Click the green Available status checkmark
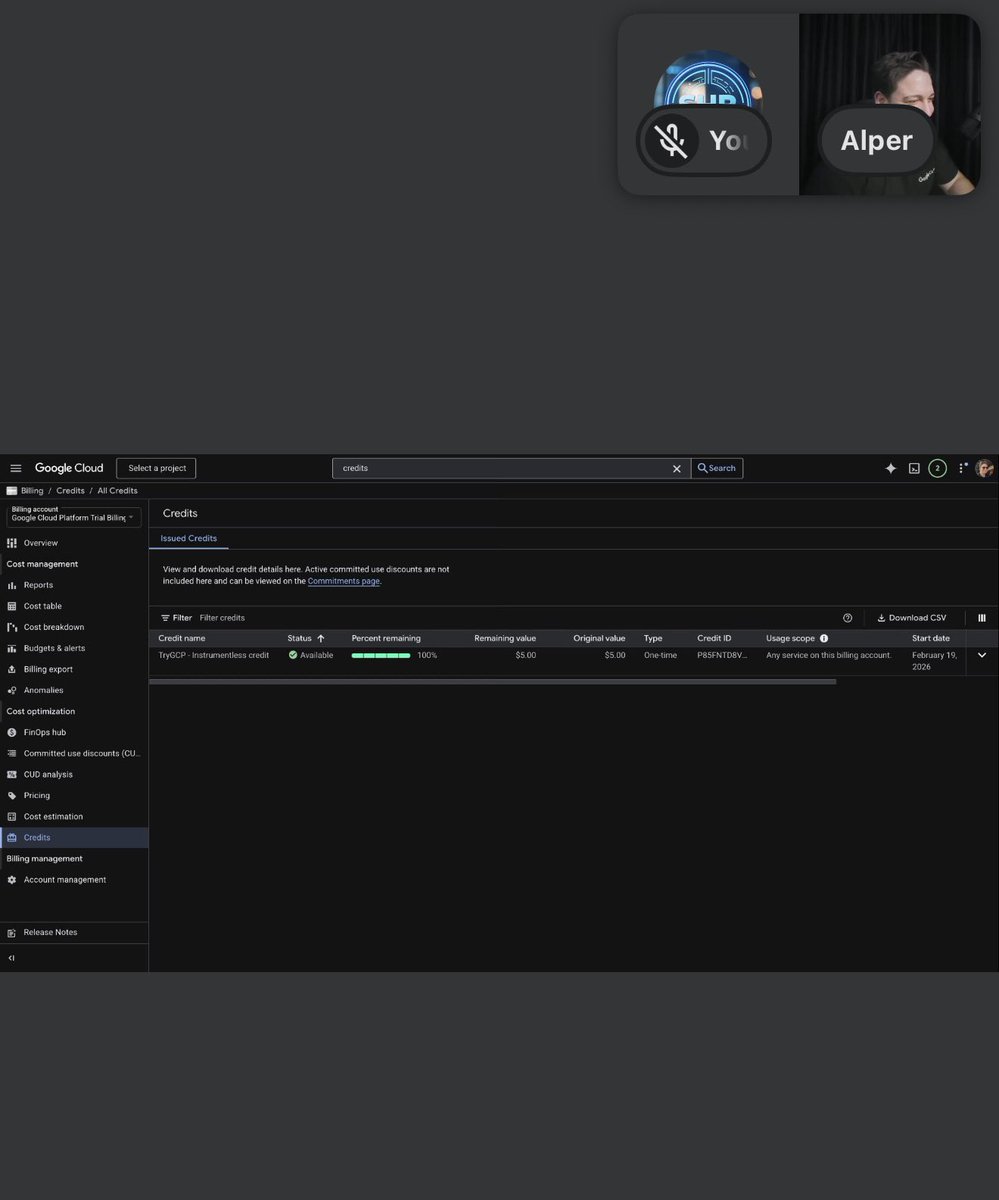The image size is (999, 1200). tap(293, 655)
